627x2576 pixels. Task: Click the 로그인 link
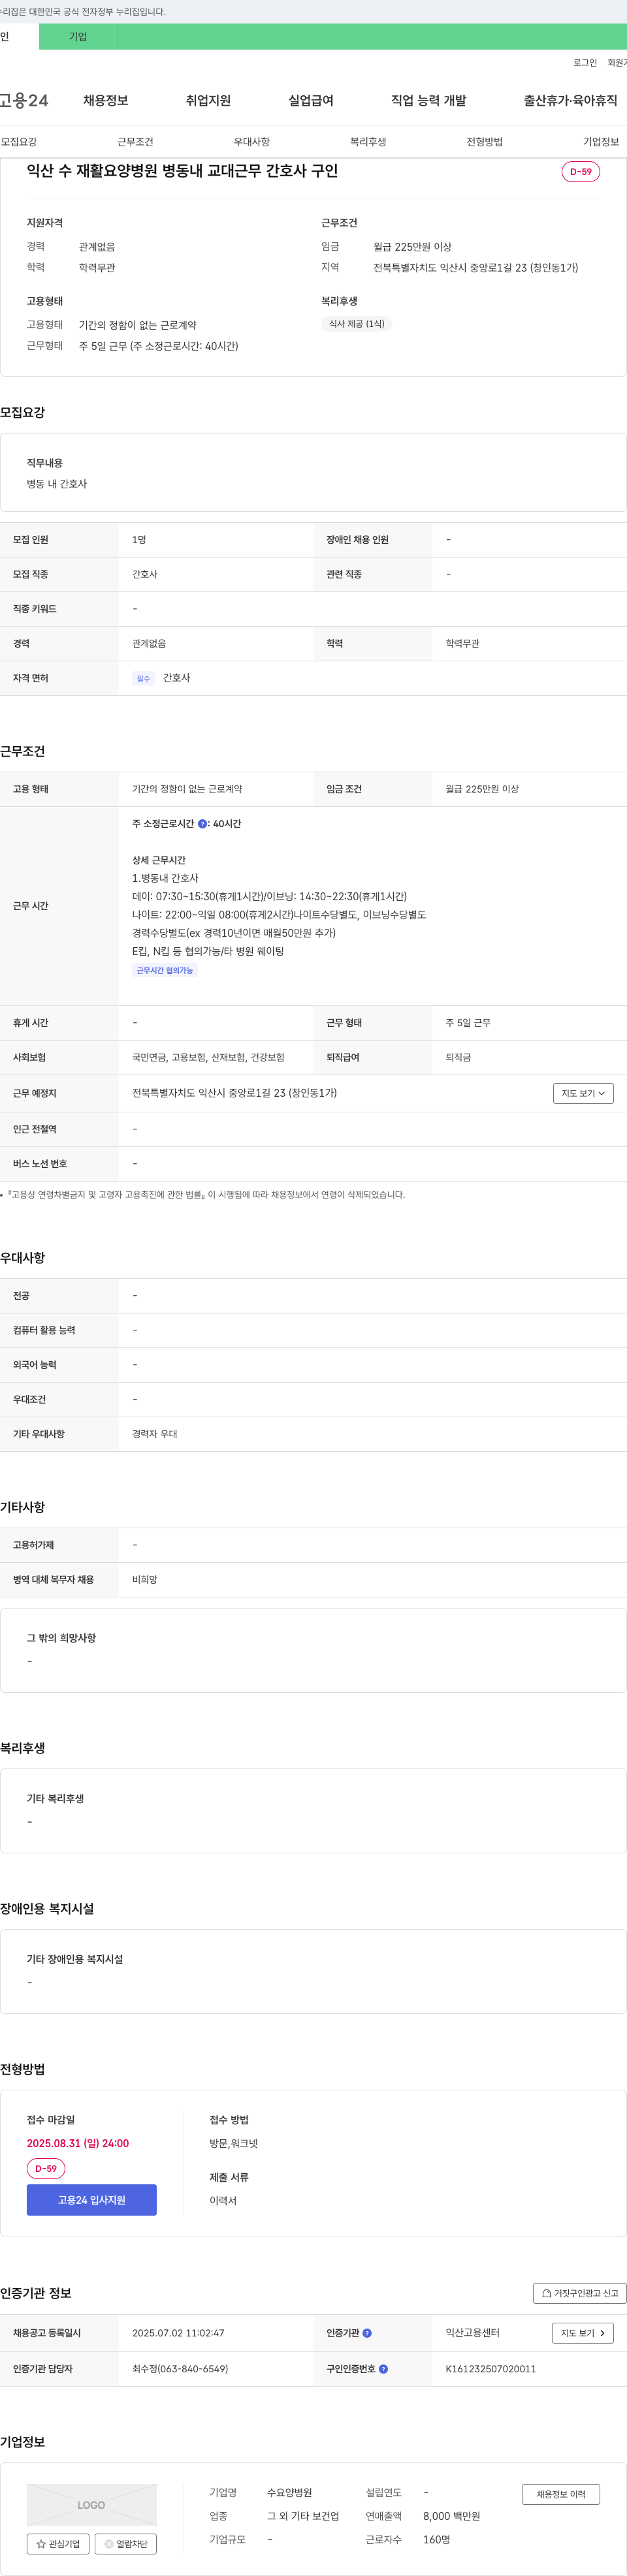585,63
